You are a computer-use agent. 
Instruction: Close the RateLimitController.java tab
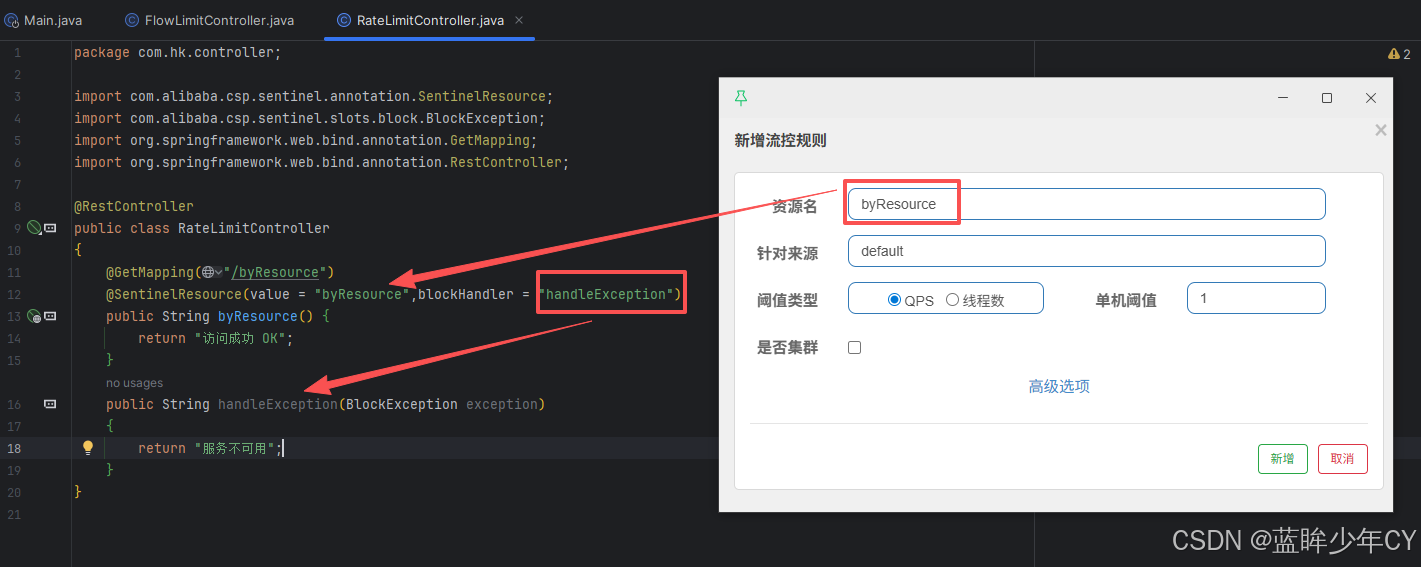(x=519, y=20)
